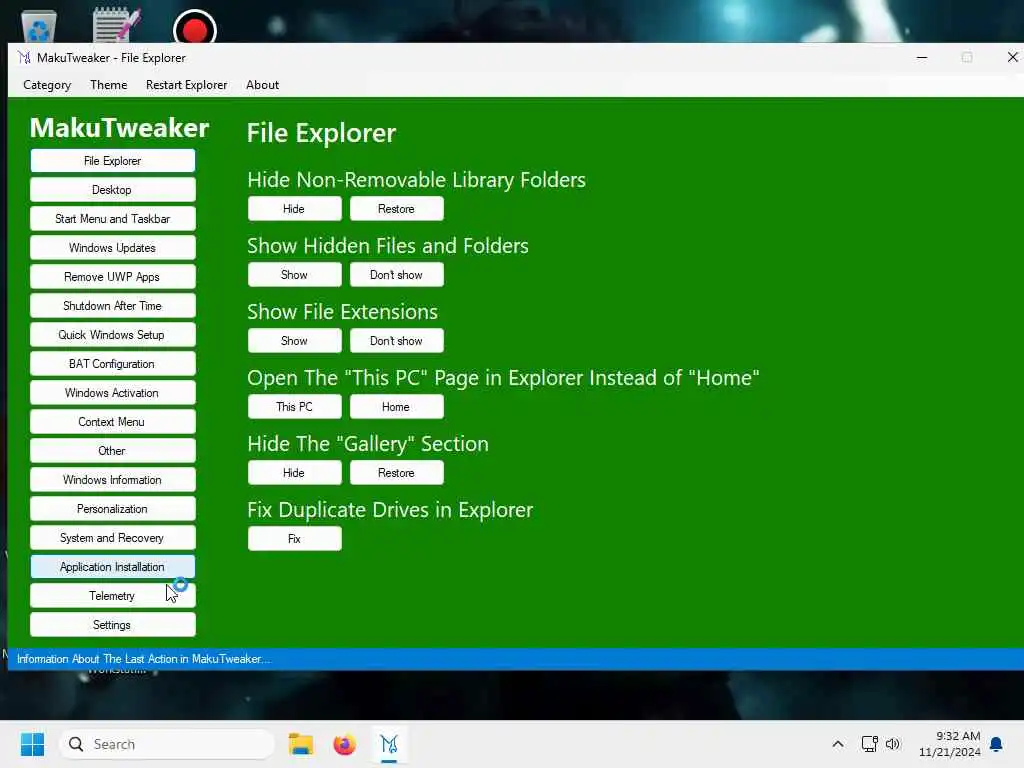1024x768 pixels.
Task: Open the notepad desktop shortcut icon
Action: pyautogui.click(x=116, y=25)
